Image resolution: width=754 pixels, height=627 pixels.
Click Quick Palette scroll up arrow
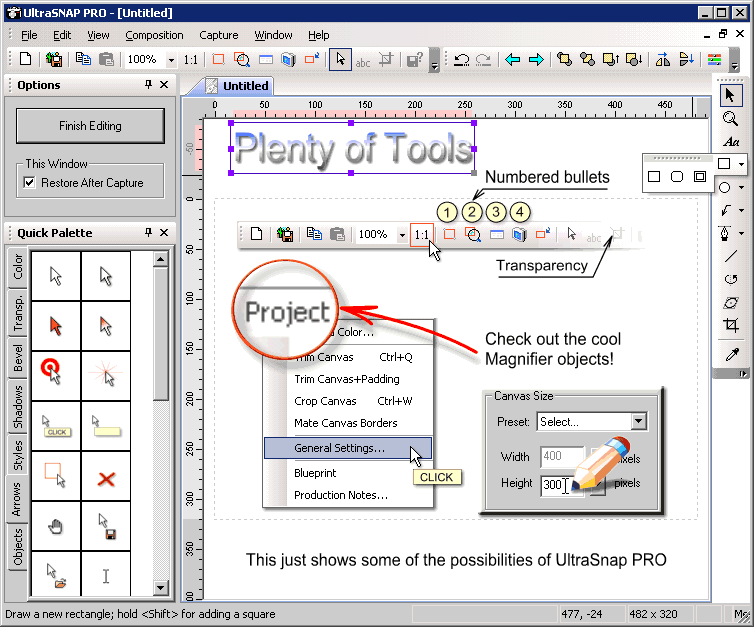[x=161, y=260]
